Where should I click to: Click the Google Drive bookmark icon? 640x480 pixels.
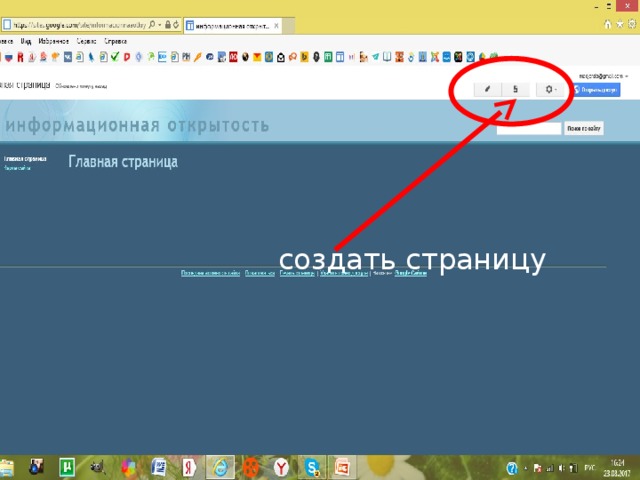[482, 57]
